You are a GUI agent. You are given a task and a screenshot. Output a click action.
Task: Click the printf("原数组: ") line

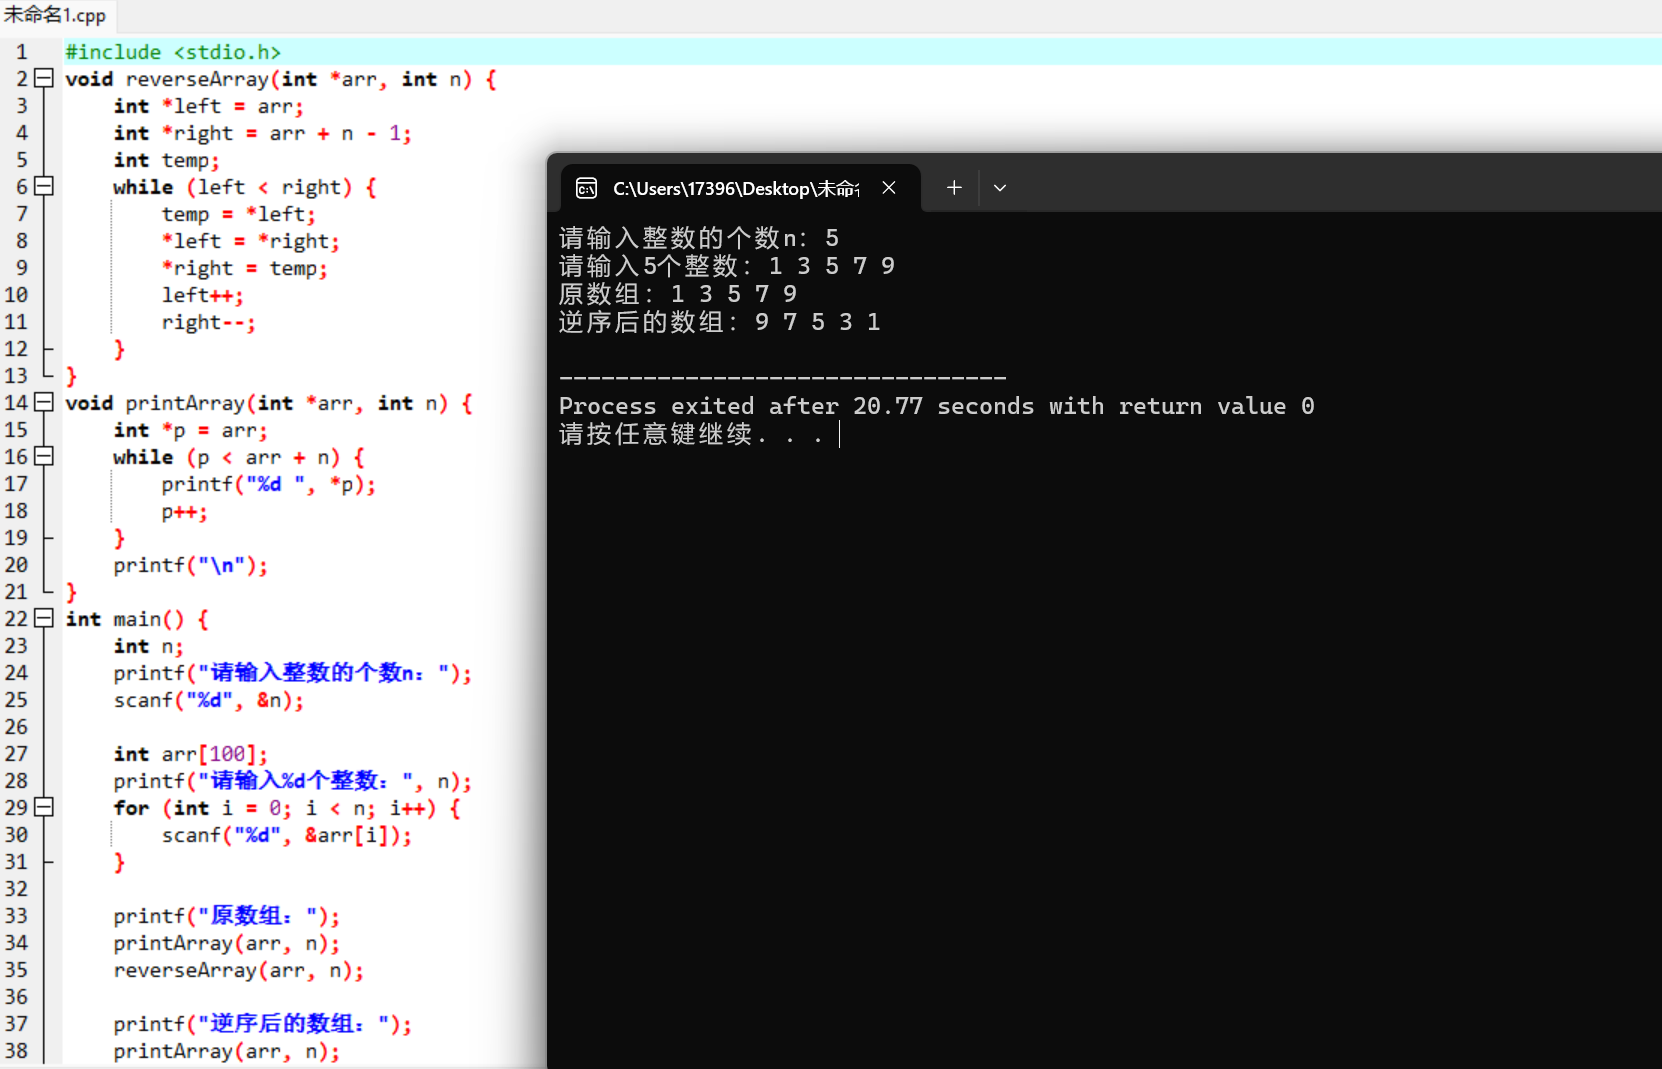tap(226, 916)
